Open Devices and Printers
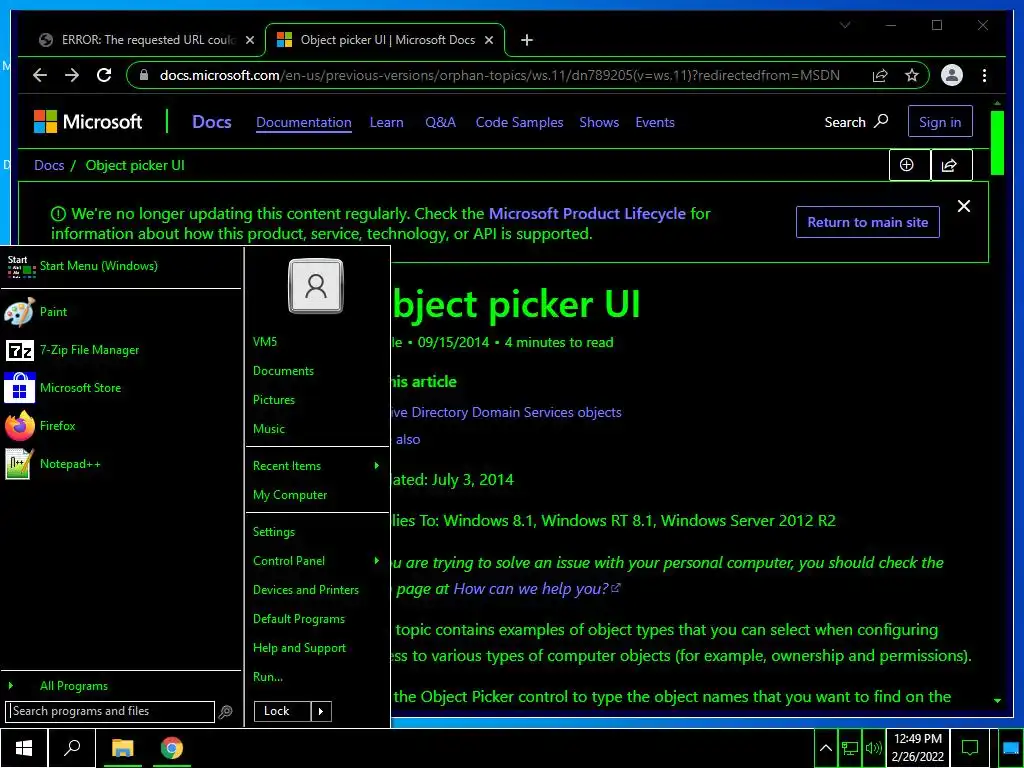 [306, 590]
